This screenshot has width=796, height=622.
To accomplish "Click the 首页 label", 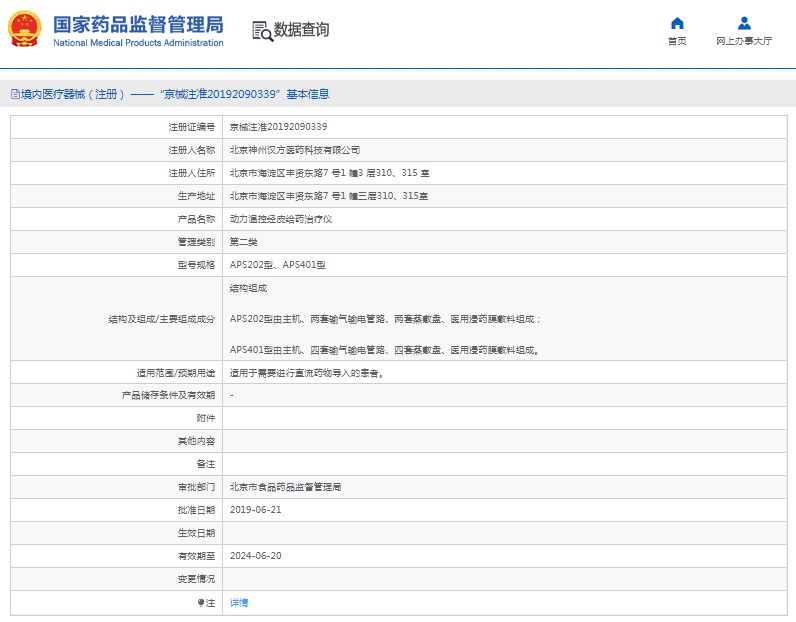I will click(x=677, y=41).
